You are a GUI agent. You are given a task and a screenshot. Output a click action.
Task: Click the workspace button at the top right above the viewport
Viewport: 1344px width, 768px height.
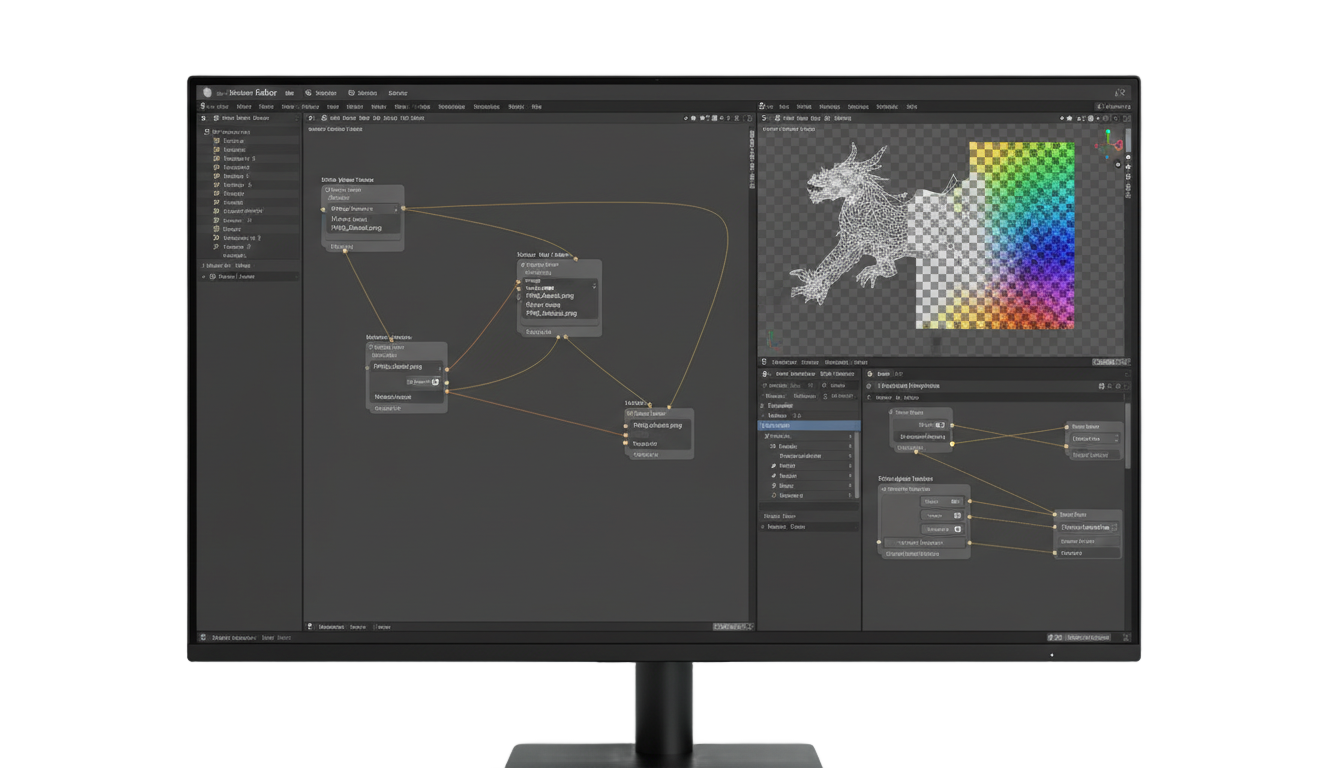1114,106
